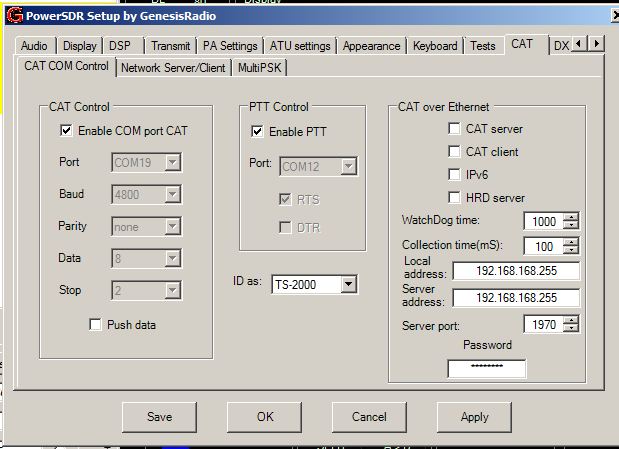Screen dimensions: 619x449
Task: Decrease Server port with down arrow
Action: tap(571, 328)
